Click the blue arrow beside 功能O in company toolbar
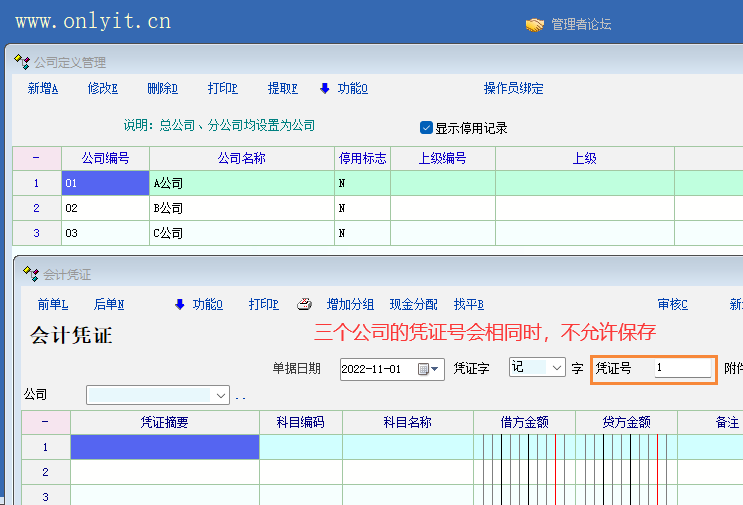 (x=324, y=88)
